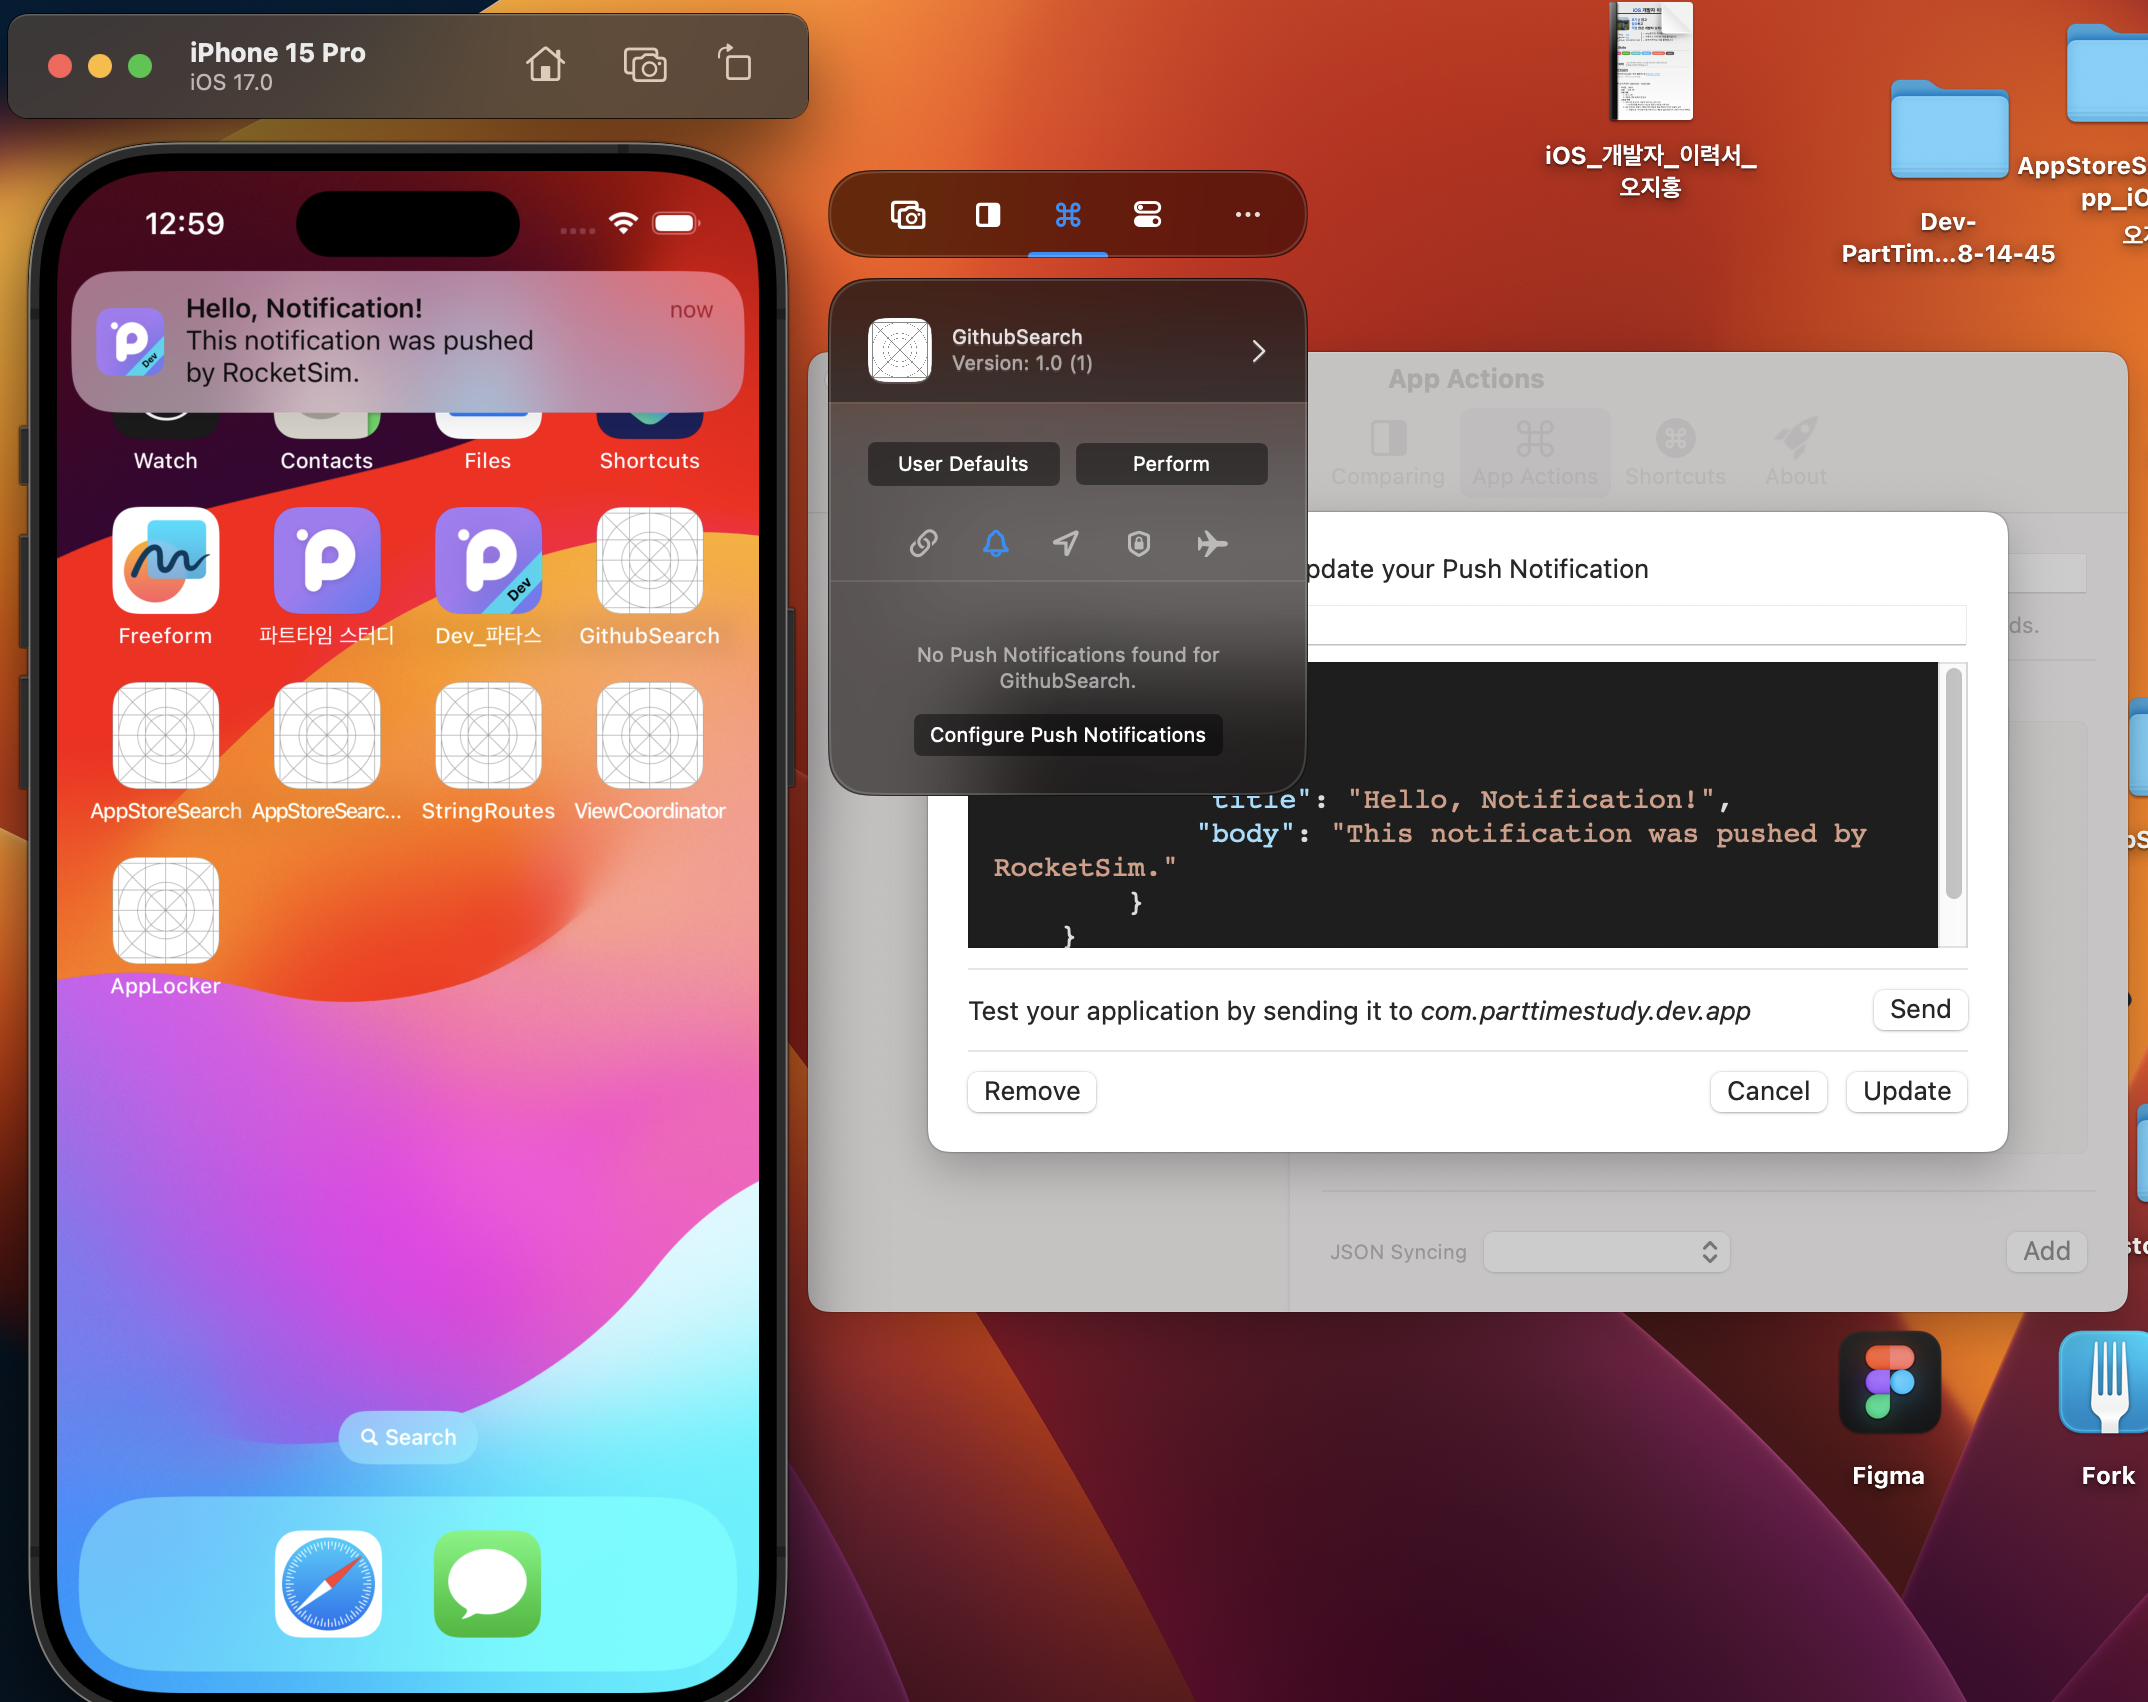Select the privacy shield icon
2148x1702 pixels.
click(1138, 543)
